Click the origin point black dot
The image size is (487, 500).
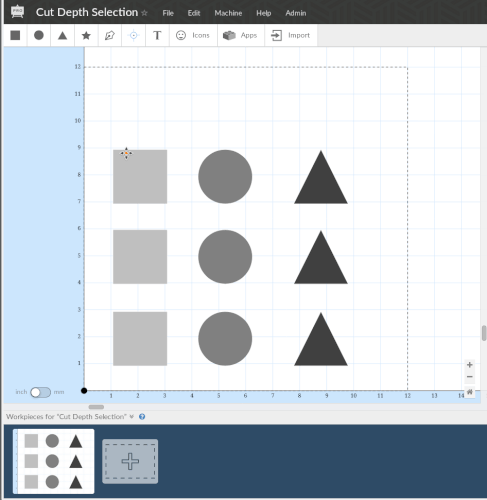click(x=84, y=391)
